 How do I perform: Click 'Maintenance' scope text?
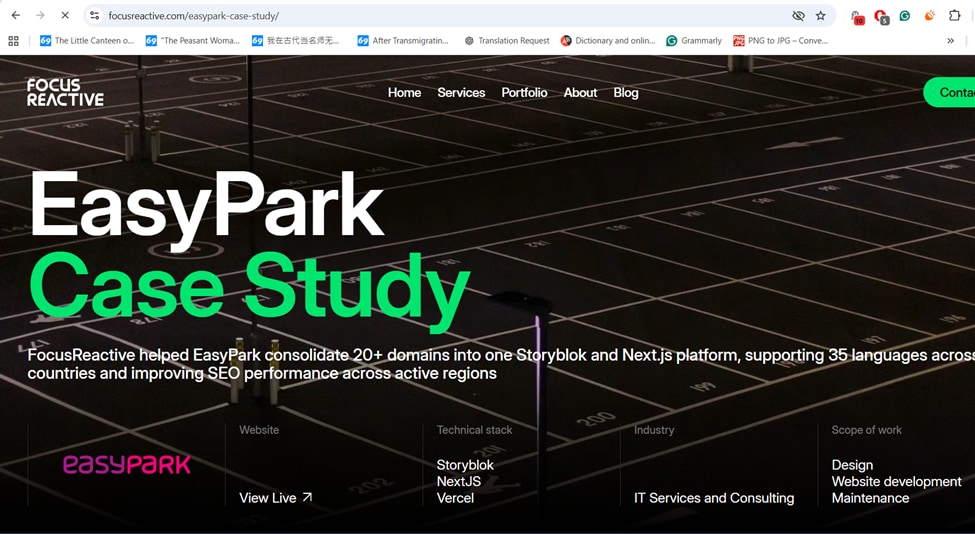coord(870,498)
